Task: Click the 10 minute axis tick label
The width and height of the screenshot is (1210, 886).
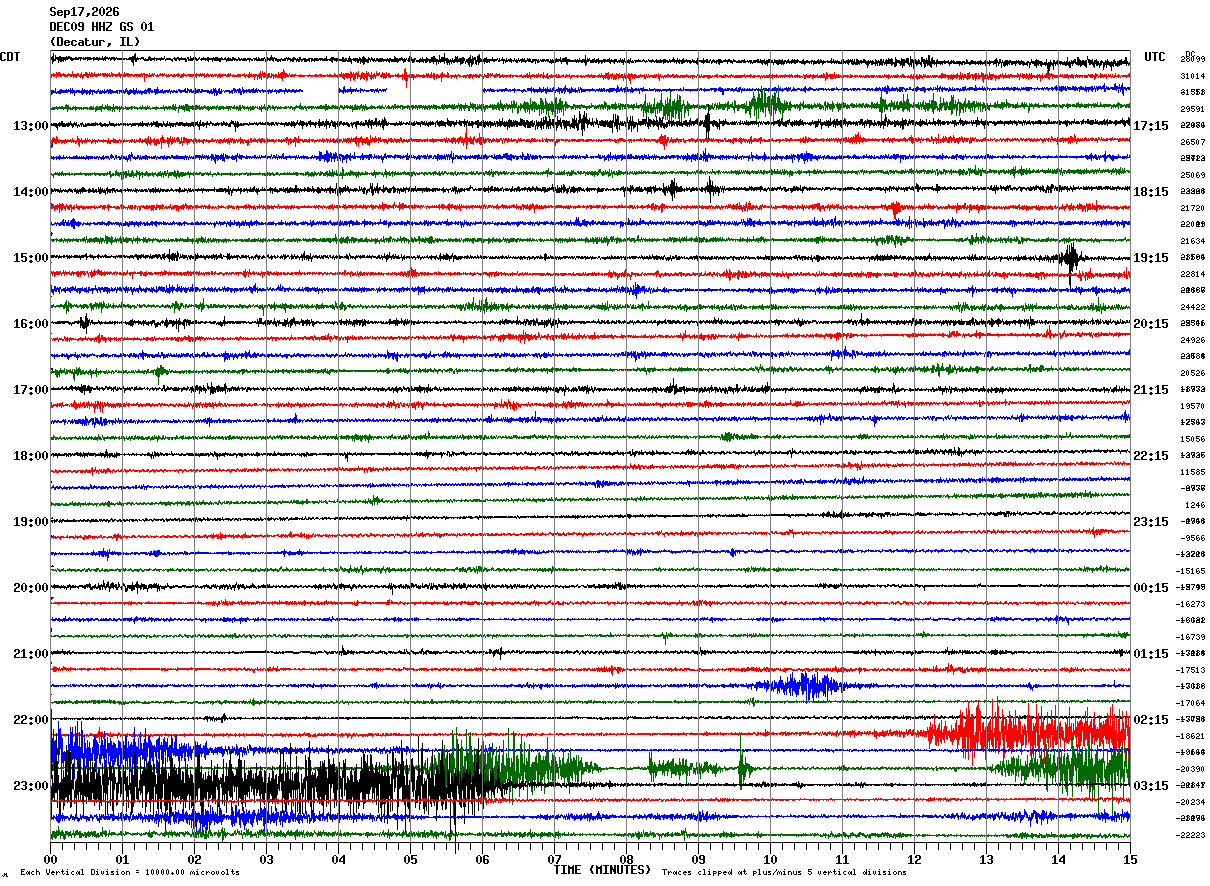Action: click(x=770, y=859)
